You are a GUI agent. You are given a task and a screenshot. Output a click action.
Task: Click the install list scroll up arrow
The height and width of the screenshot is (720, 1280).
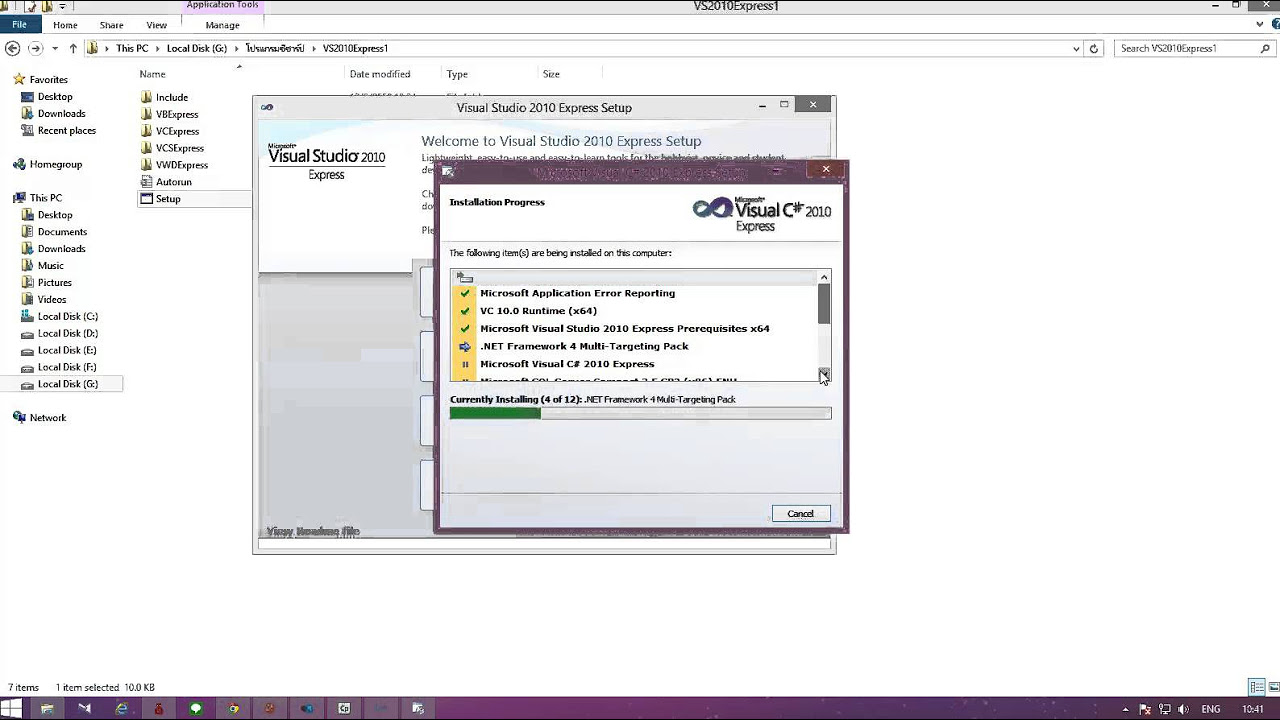point(824,277)
